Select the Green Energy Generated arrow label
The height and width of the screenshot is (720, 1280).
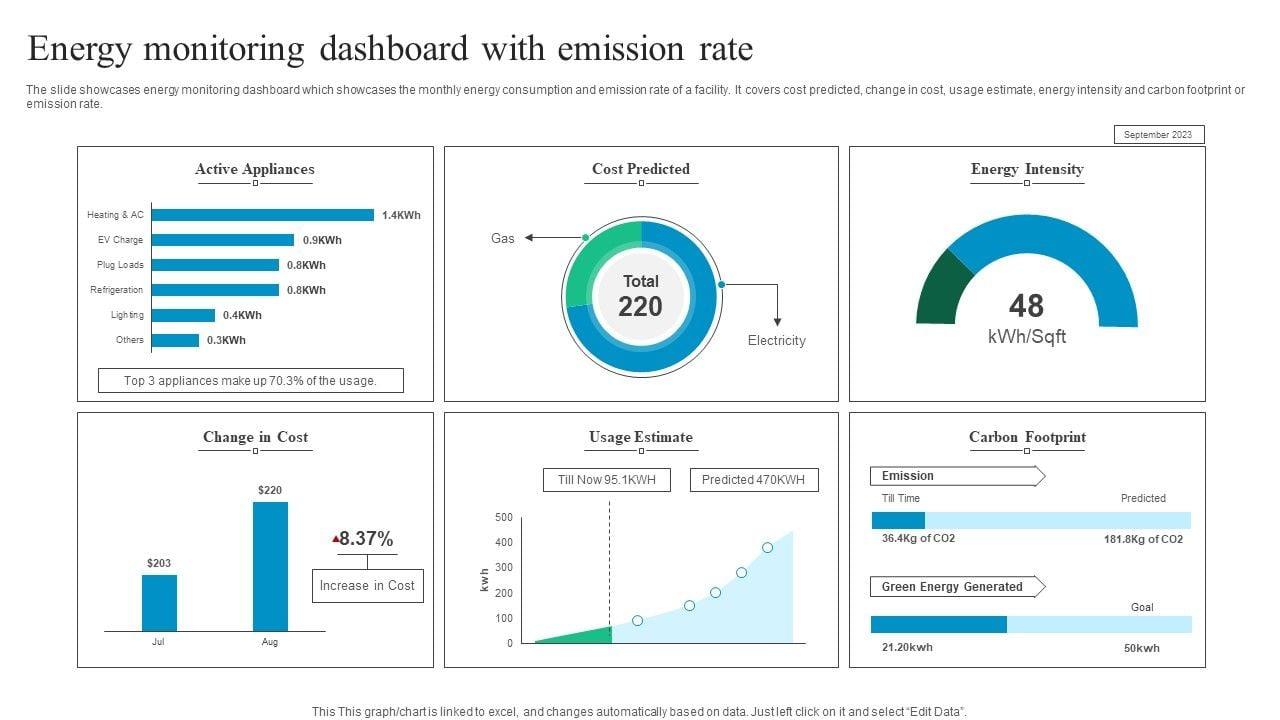point(957,587)
